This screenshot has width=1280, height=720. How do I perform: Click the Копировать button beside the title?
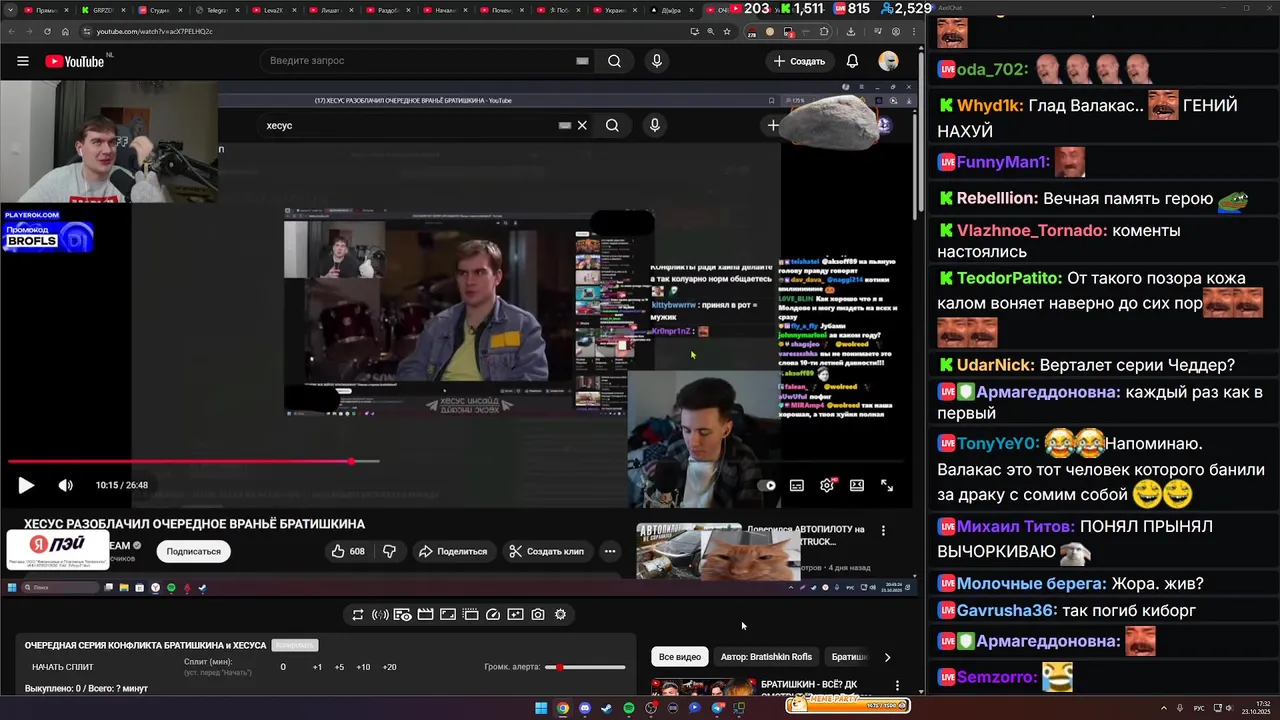(x=295, y=645)
